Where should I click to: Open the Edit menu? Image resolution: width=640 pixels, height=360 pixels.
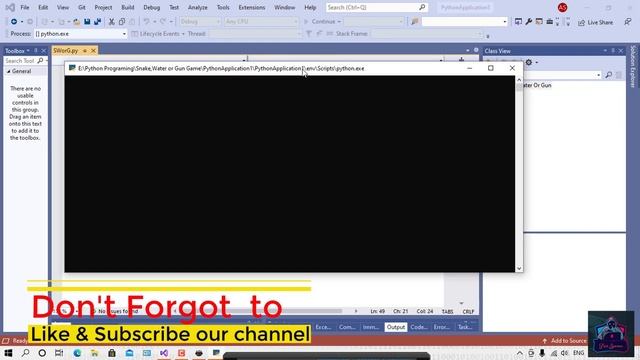point(43,7)
